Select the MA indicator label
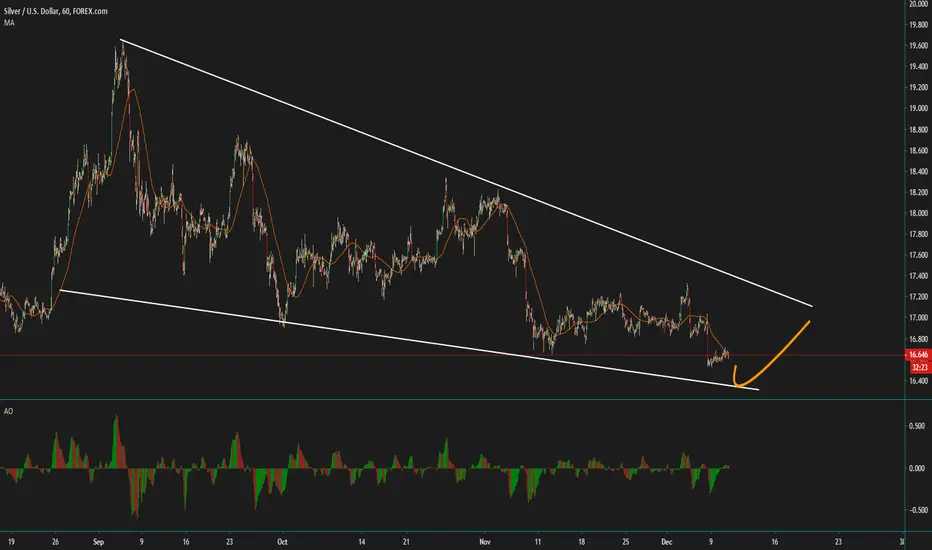This screenshot has width=932, height=550. click(x=9, y=23)
